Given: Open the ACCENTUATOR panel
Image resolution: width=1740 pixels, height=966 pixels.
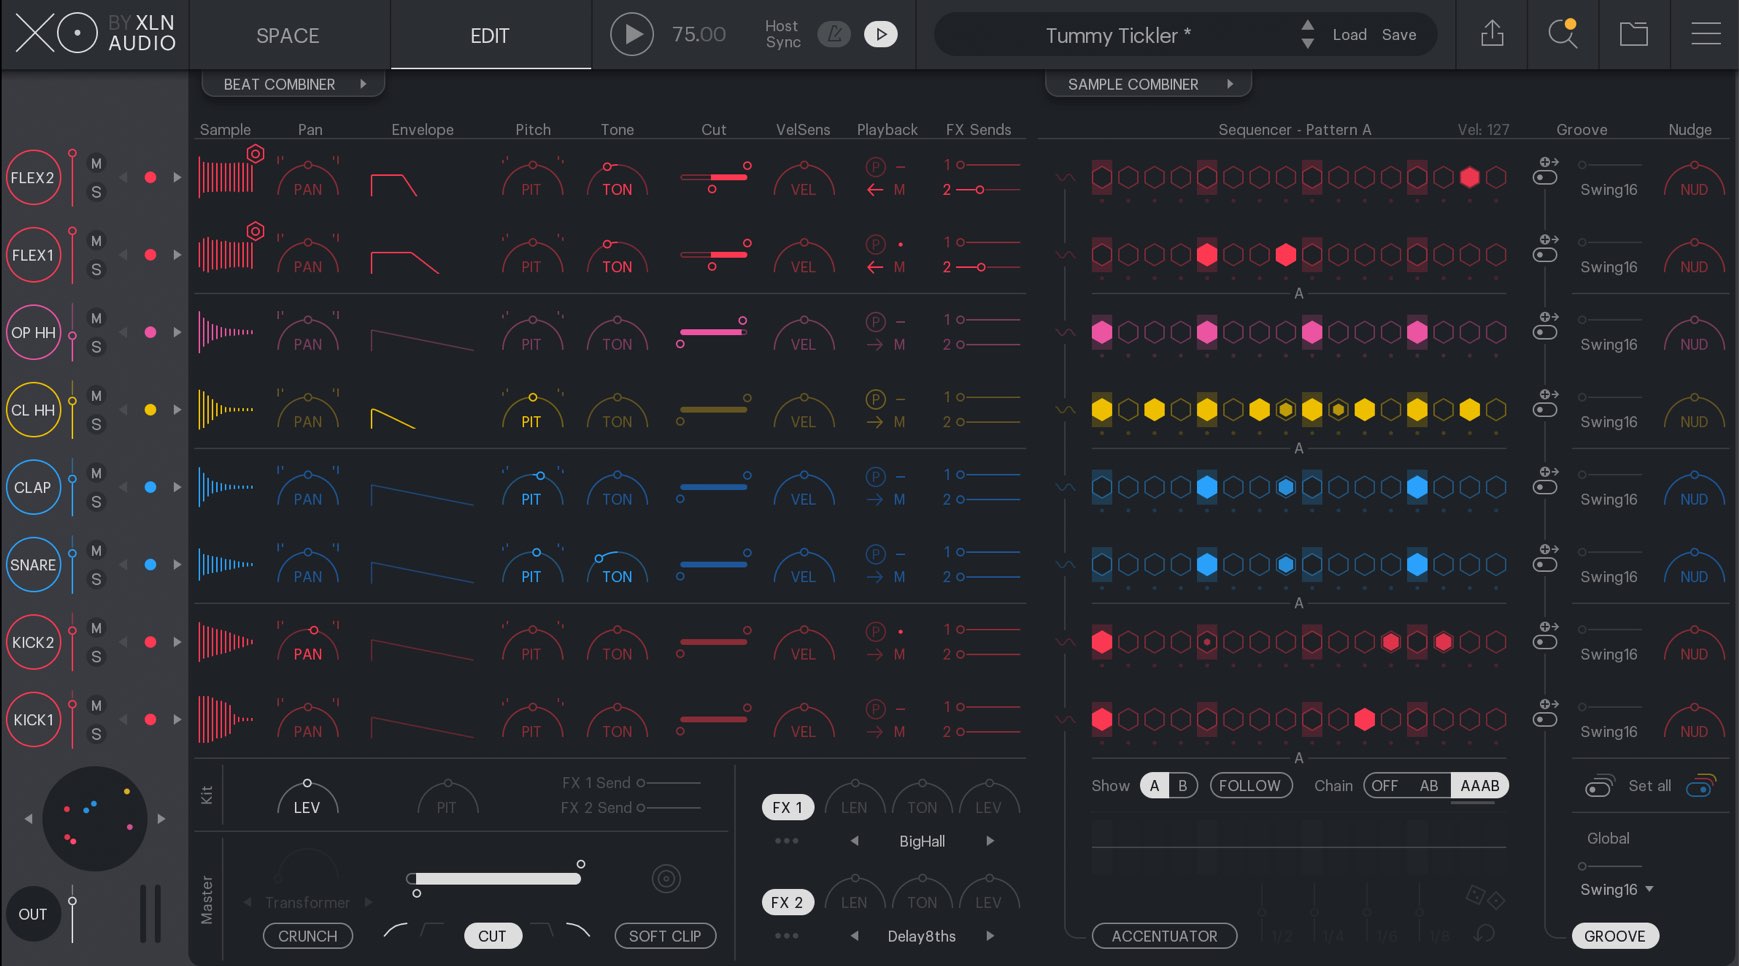Looking at the screenshot, I should point(1164,936).
